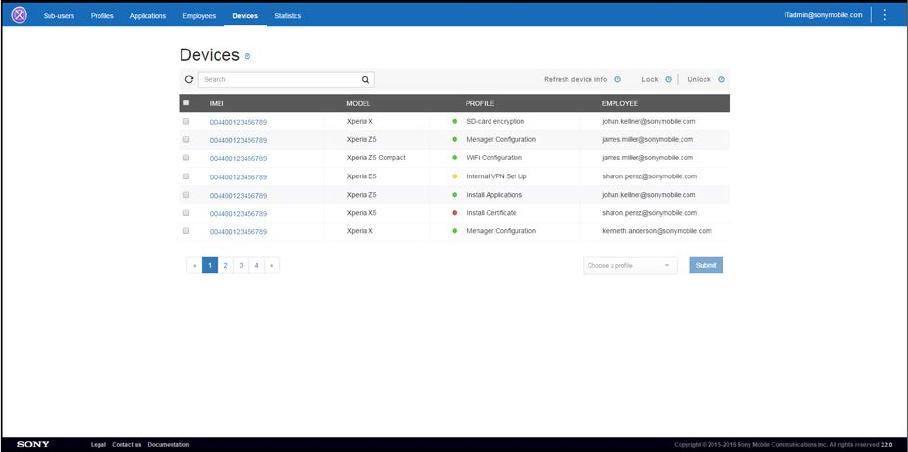Click the red status dot for Install Certificate
Image resolution: width=908 pixels, height=452 pixels.
pyautogui.click(x=455, y=212)
